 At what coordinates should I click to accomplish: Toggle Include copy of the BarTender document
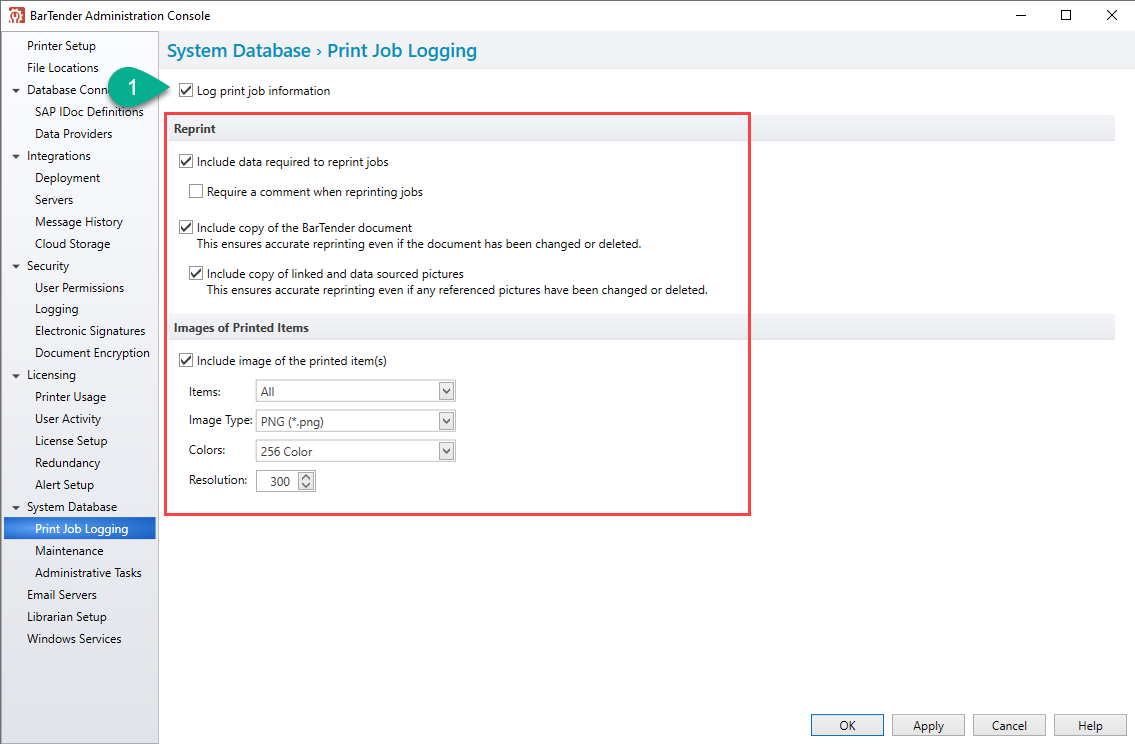(186, 227)
